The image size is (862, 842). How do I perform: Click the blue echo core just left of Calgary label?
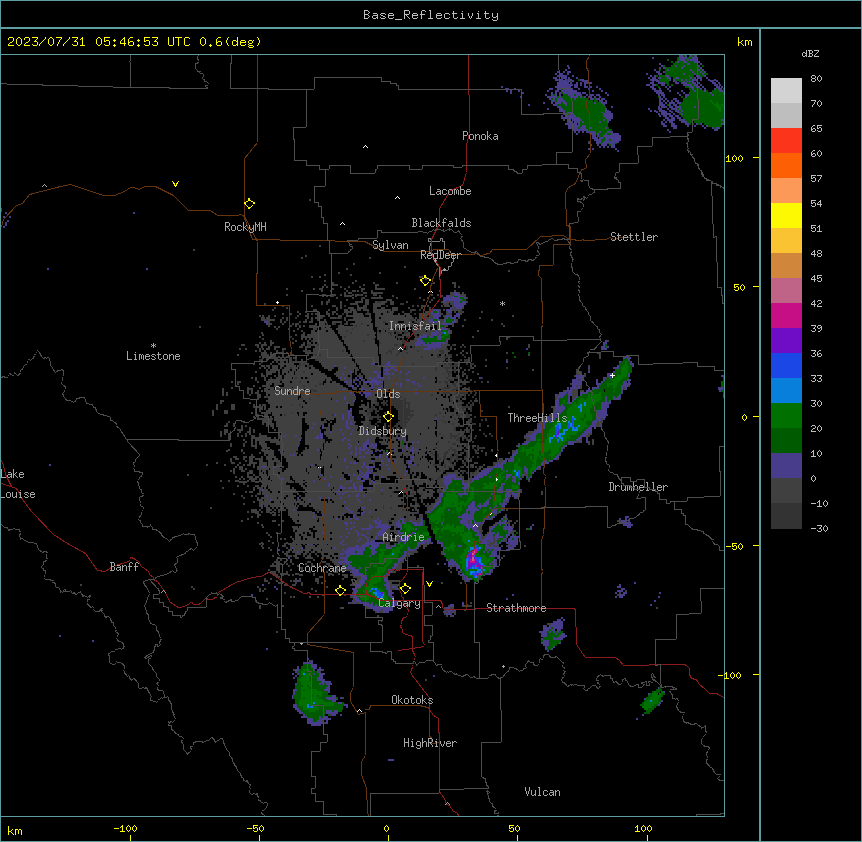[x=377, y=593]
